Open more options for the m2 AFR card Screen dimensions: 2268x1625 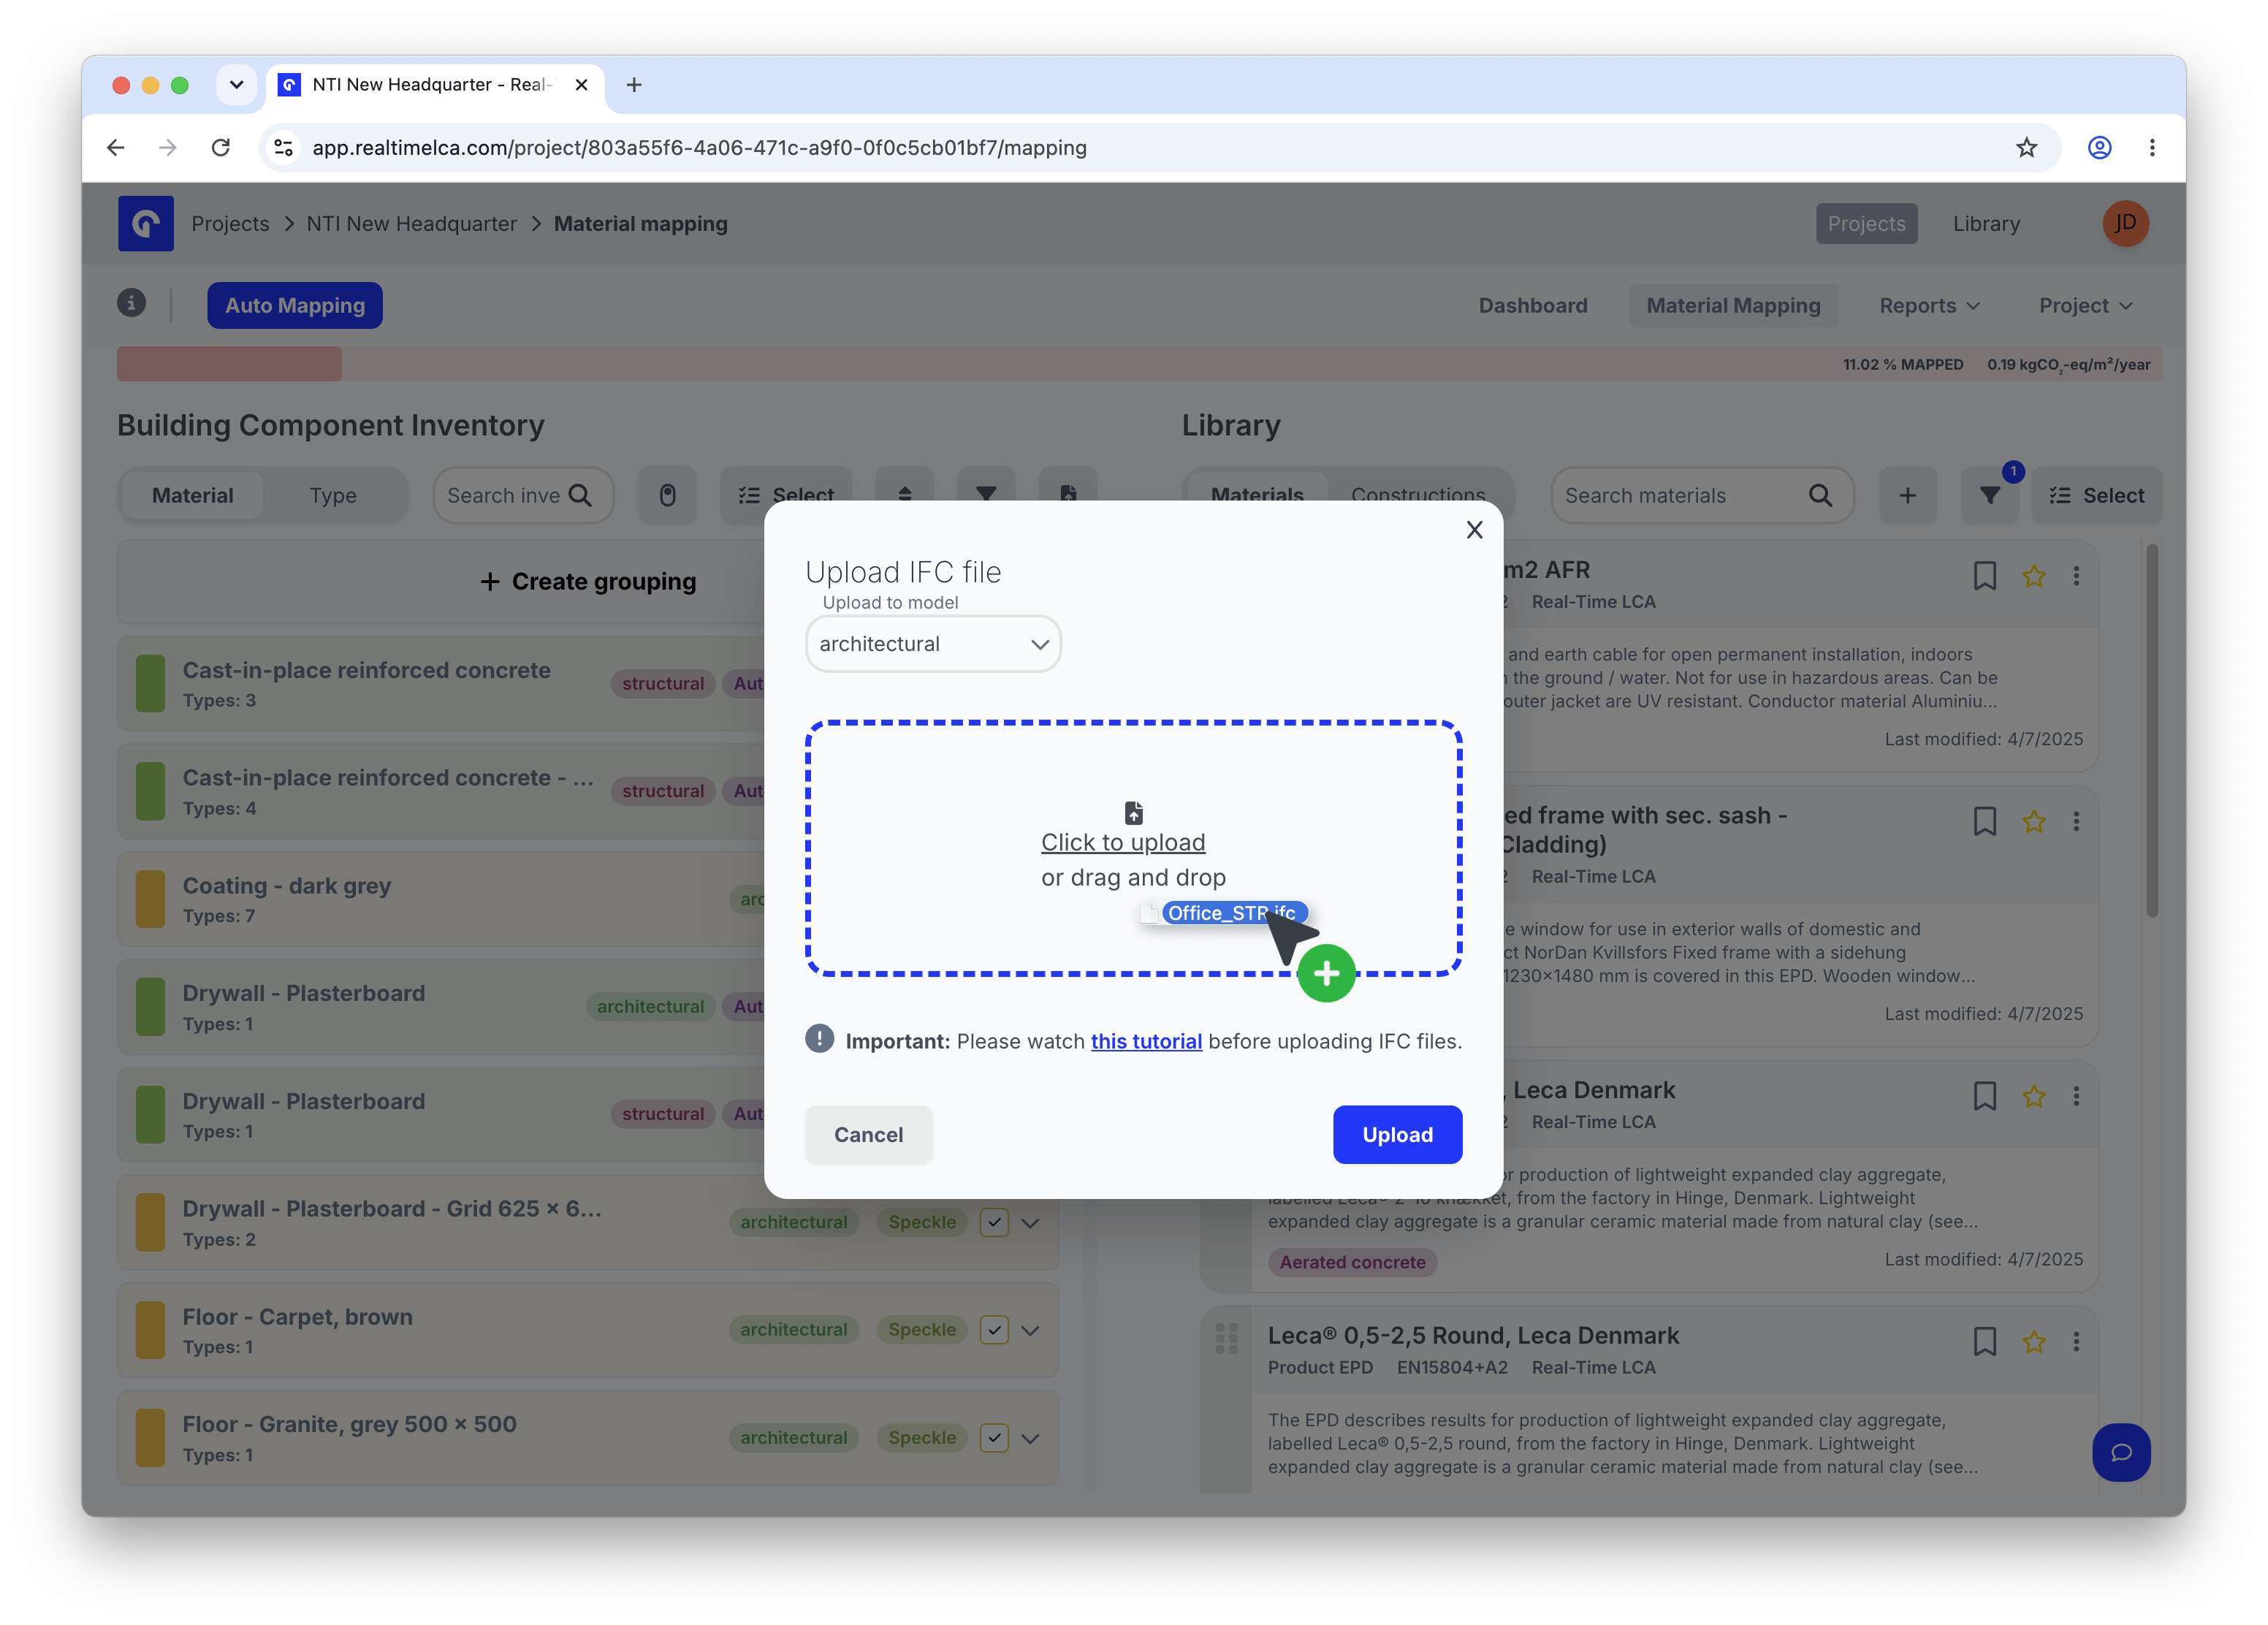(2076, 576)
